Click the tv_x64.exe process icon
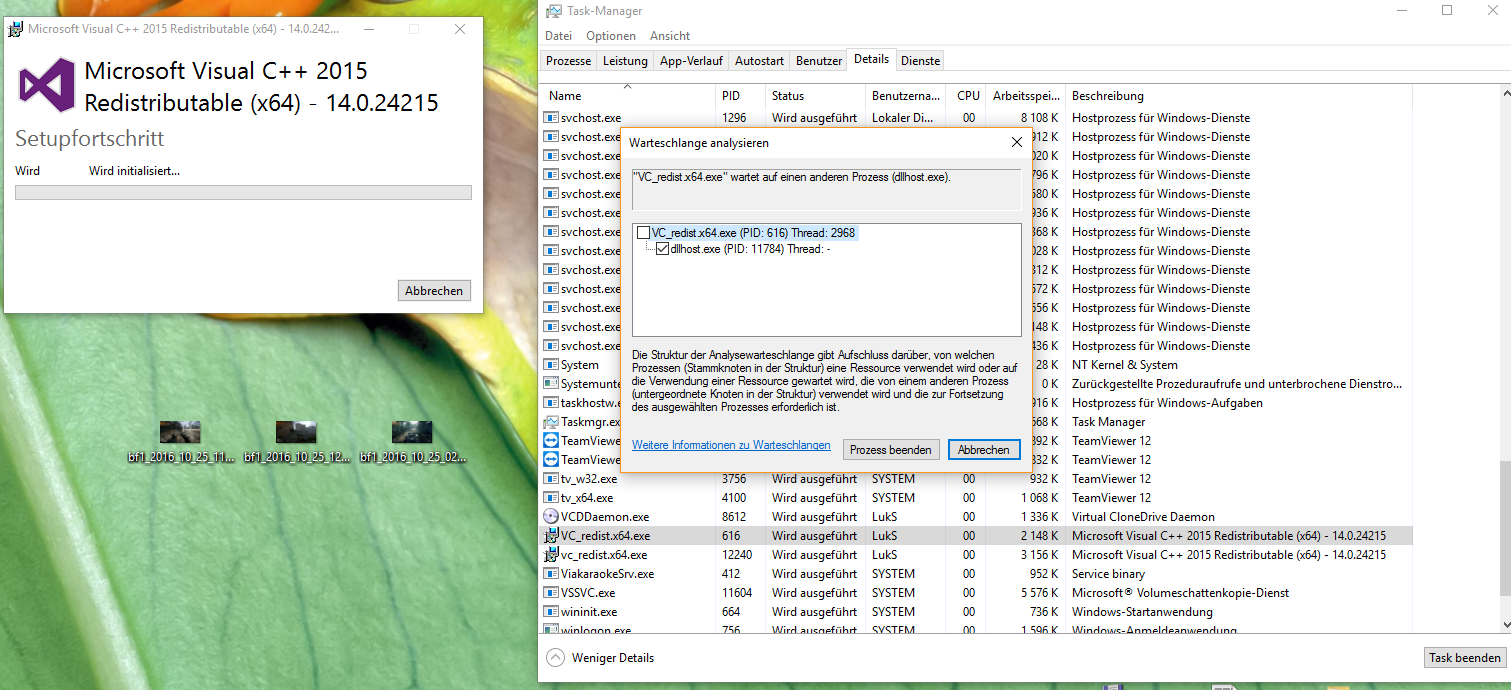The image size is (1511, 690). click(551, 498)
